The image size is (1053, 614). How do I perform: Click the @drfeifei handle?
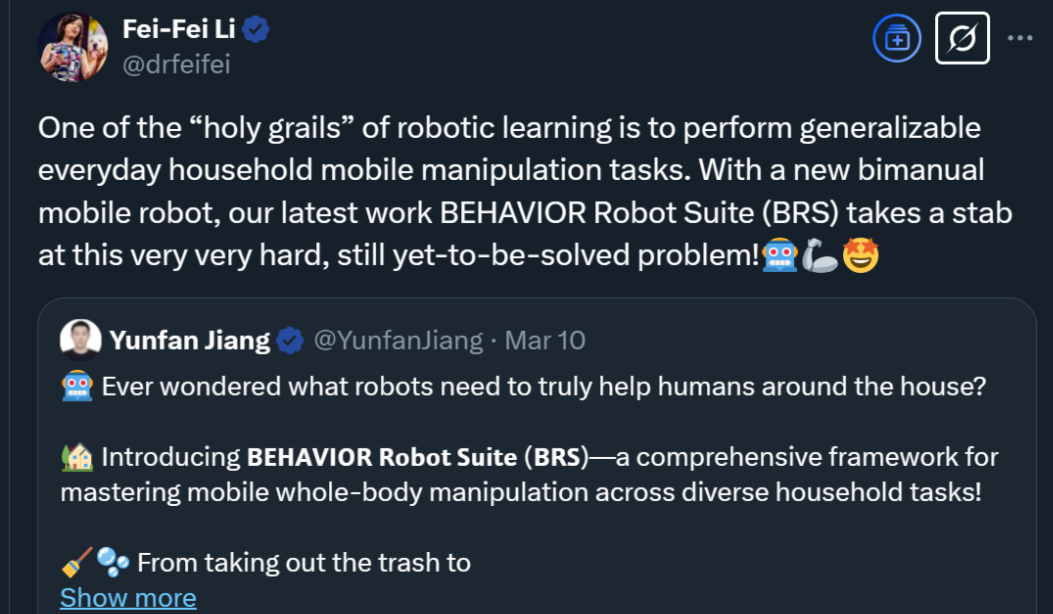(x=176, y=64)
